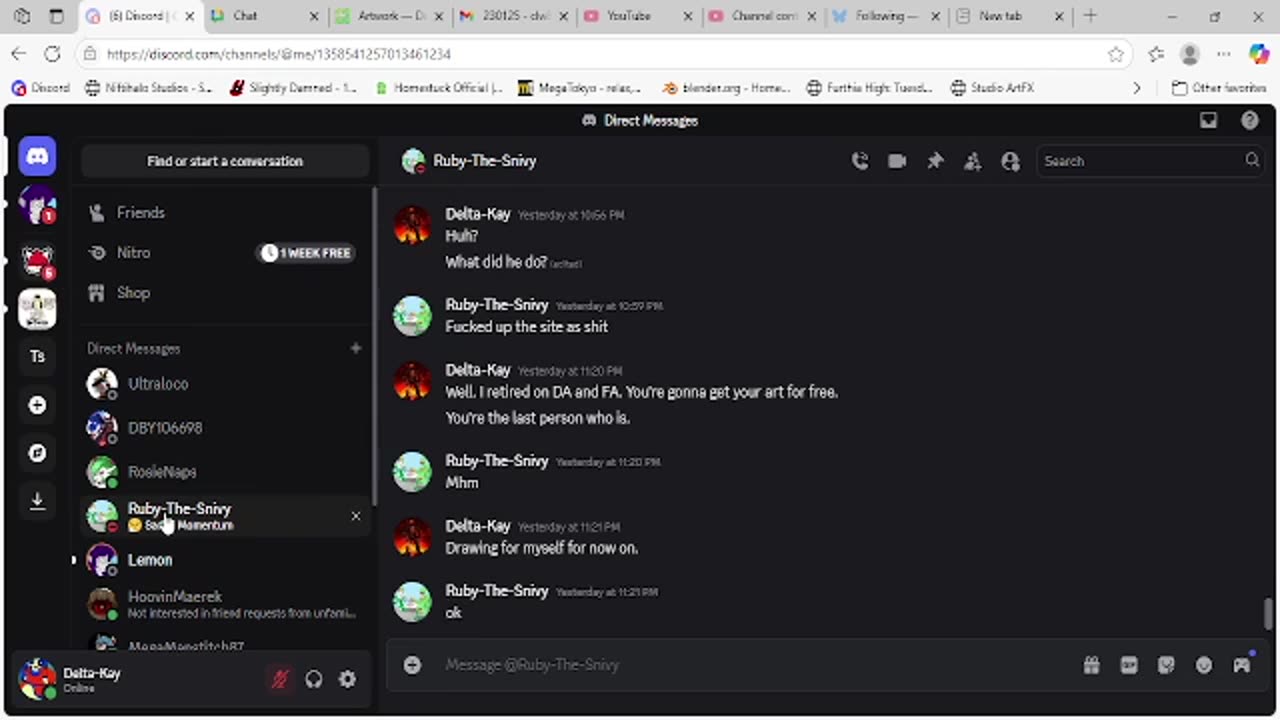1280x720 pixels.
Task: Click the add a server plus icon
Action: pyautogui.click(x=37, y=405)
